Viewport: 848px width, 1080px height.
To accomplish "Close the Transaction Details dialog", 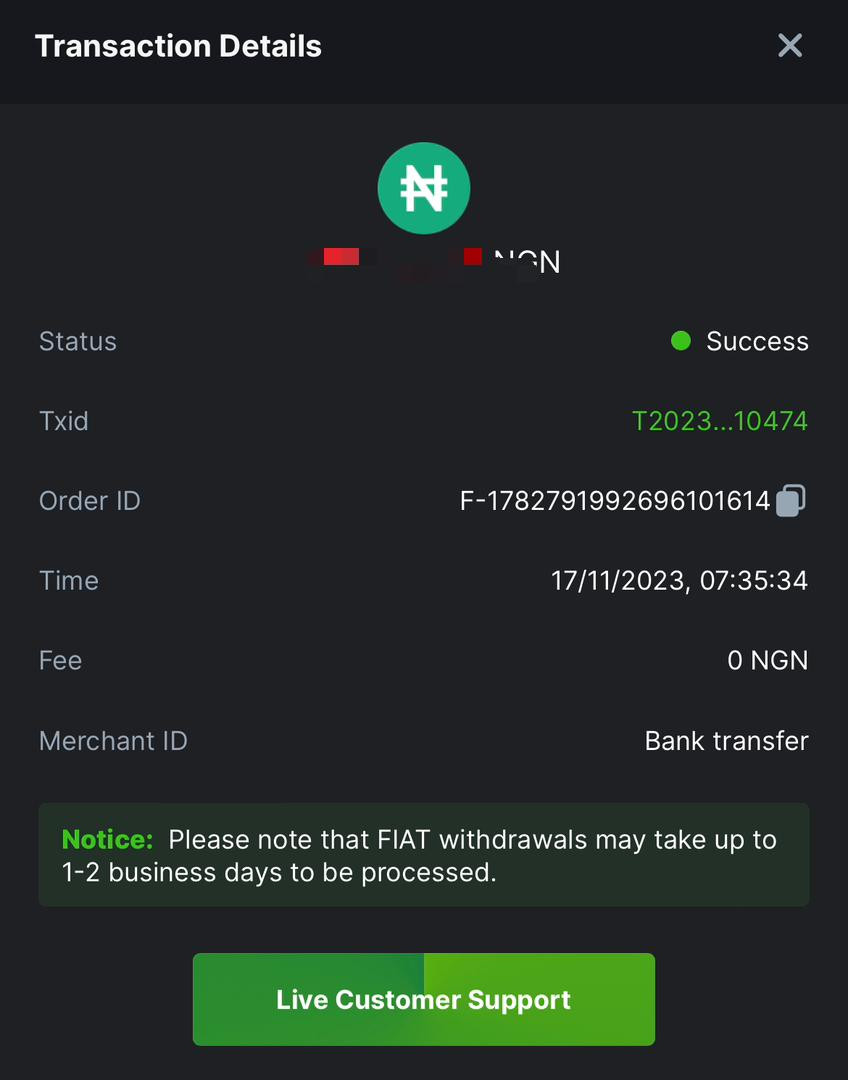I will coord(789,46).
